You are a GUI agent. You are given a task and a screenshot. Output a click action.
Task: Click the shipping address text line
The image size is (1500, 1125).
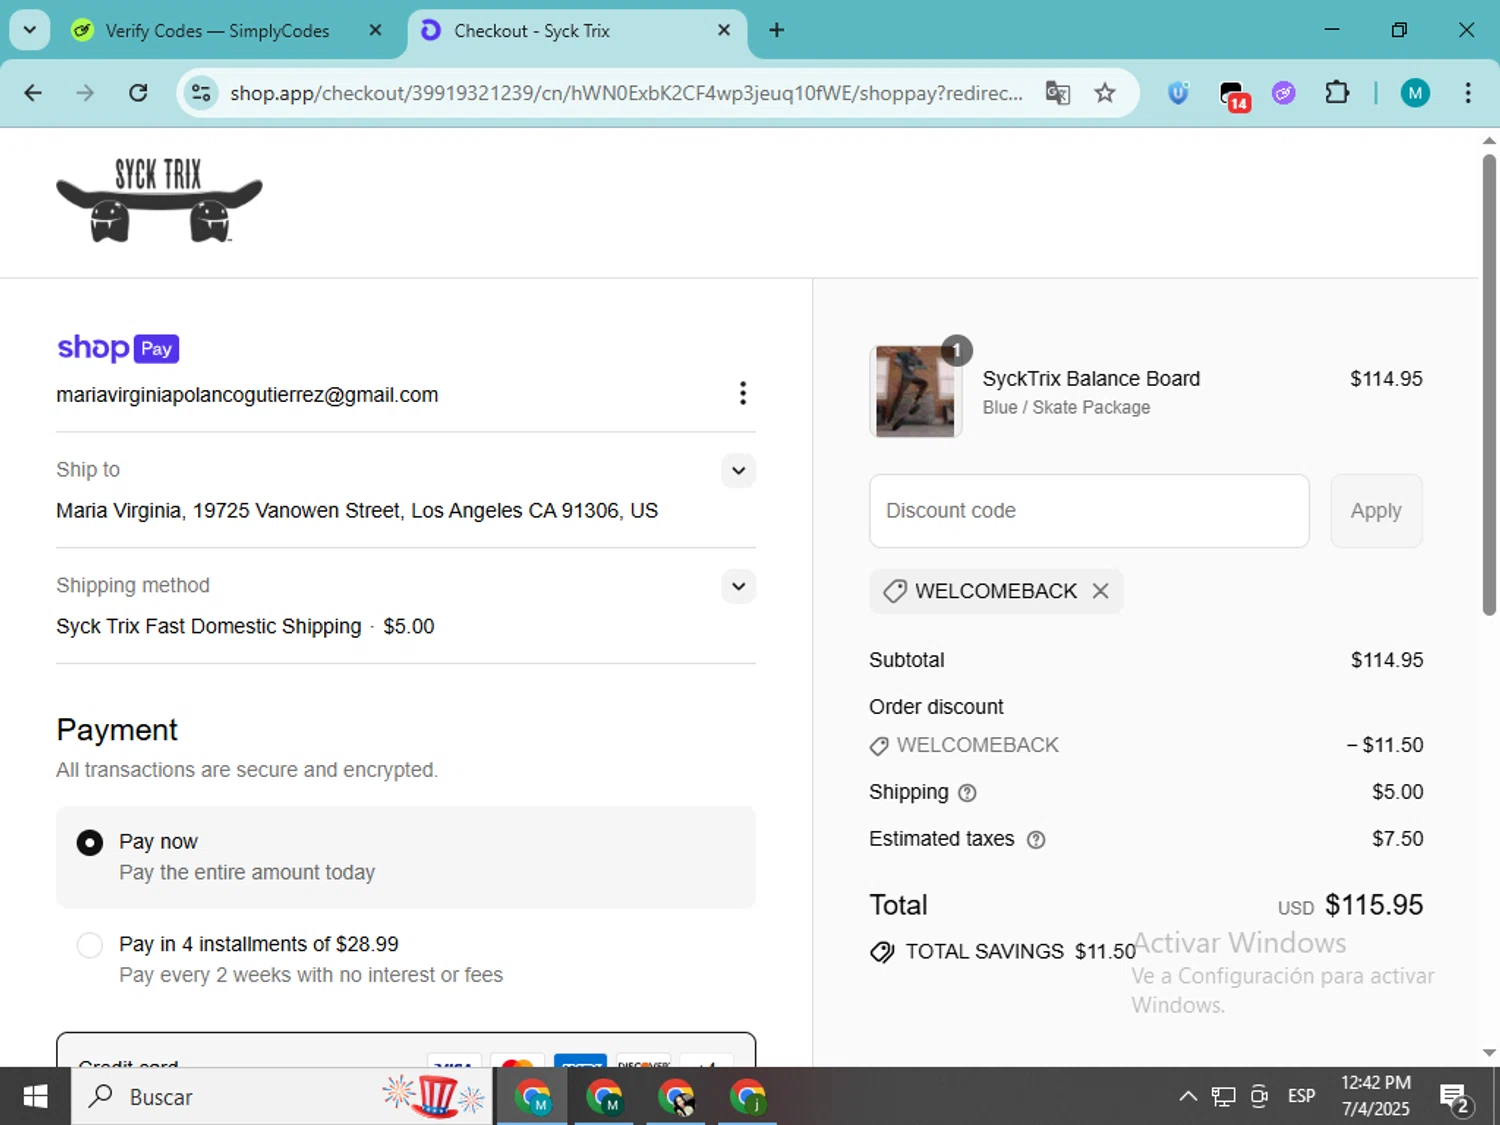[x=357, y=511]
